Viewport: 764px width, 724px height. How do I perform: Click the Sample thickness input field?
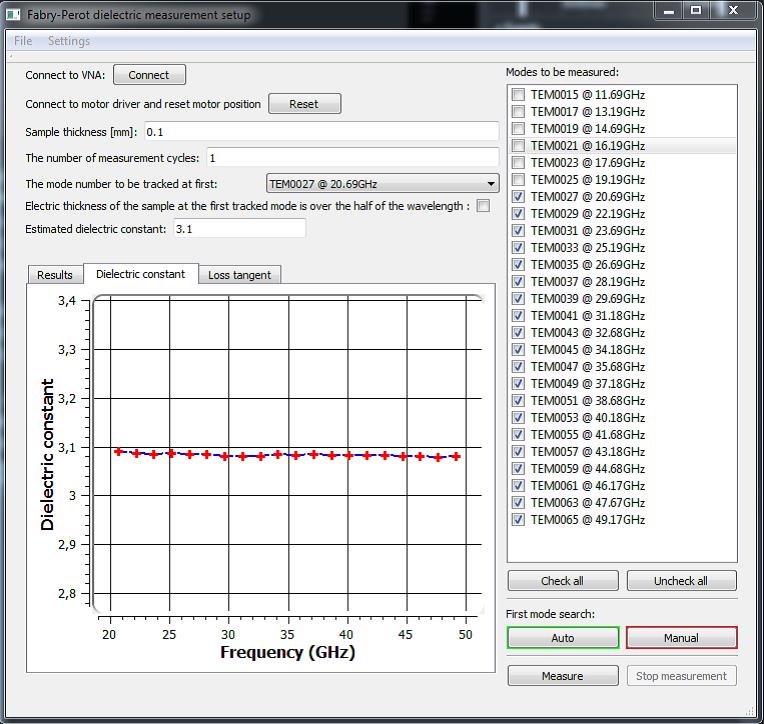321,132
